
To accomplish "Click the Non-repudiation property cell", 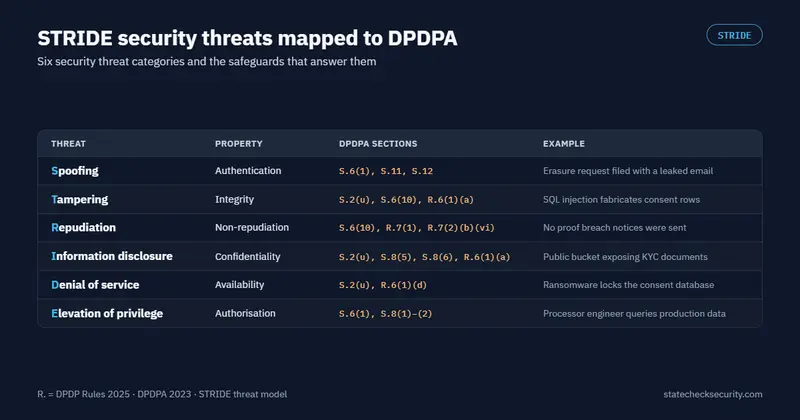I will (x=252, y=228).
